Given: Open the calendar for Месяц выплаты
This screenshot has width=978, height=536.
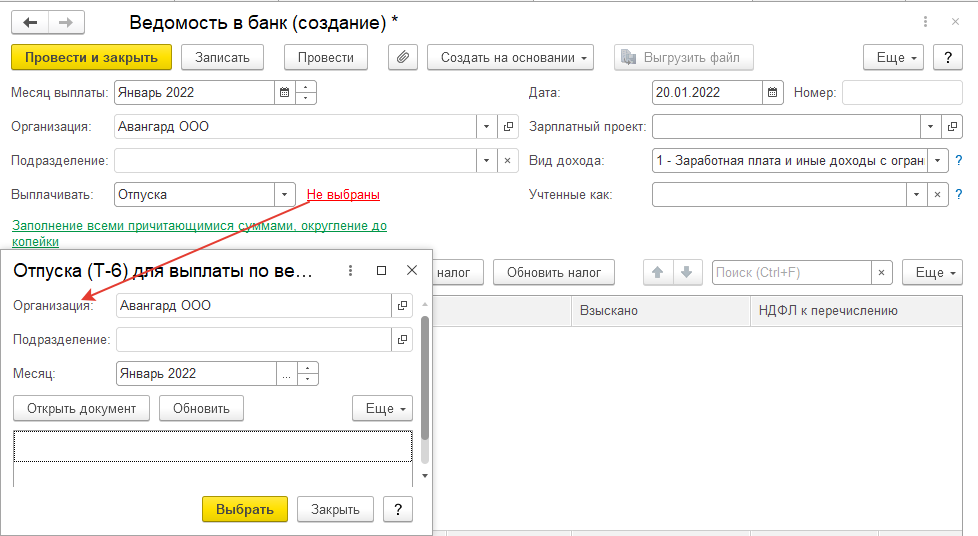Looking at the screenshot, I should (x=285, y=92).
